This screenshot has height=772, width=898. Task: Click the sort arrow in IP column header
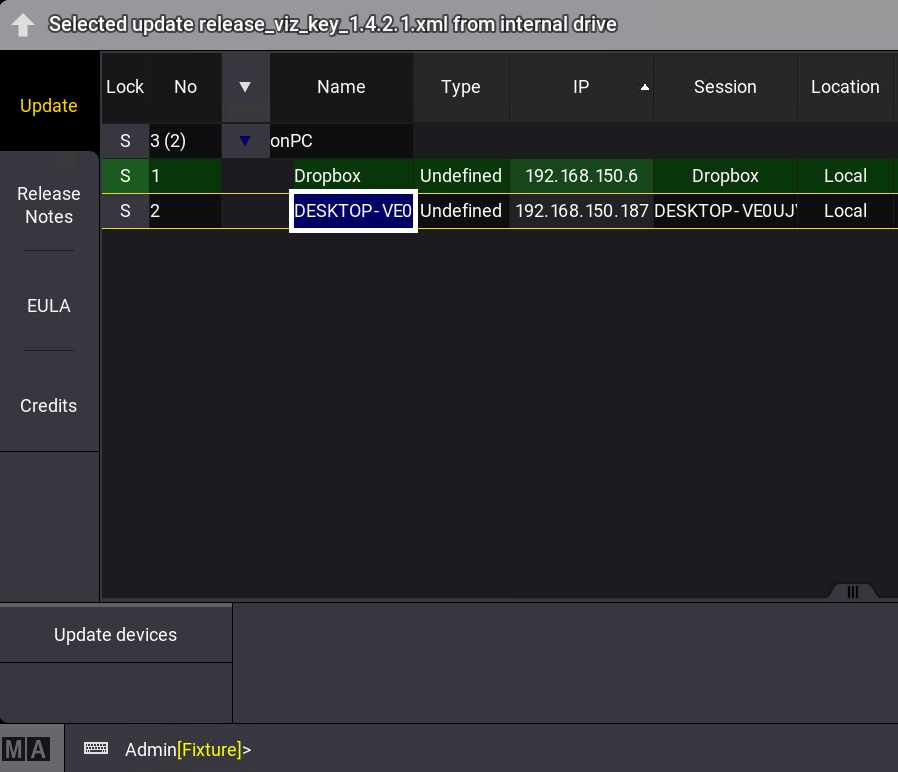645,88
